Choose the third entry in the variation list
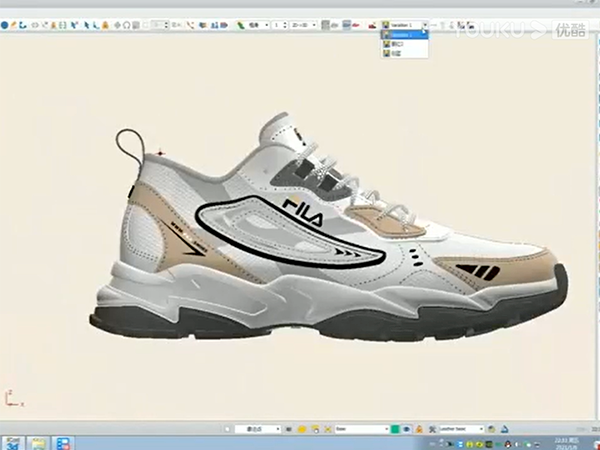The height and width of the screenshot is (450, 600). (400, 53)
